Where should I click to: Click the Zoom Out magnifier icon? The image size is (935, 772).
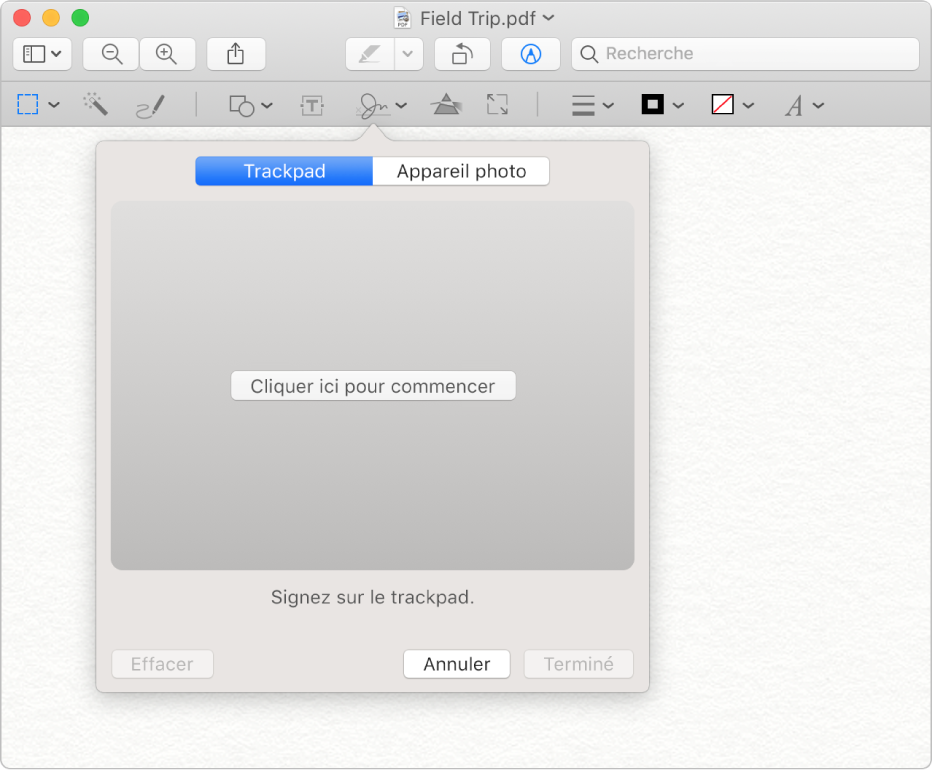(111, 54)
